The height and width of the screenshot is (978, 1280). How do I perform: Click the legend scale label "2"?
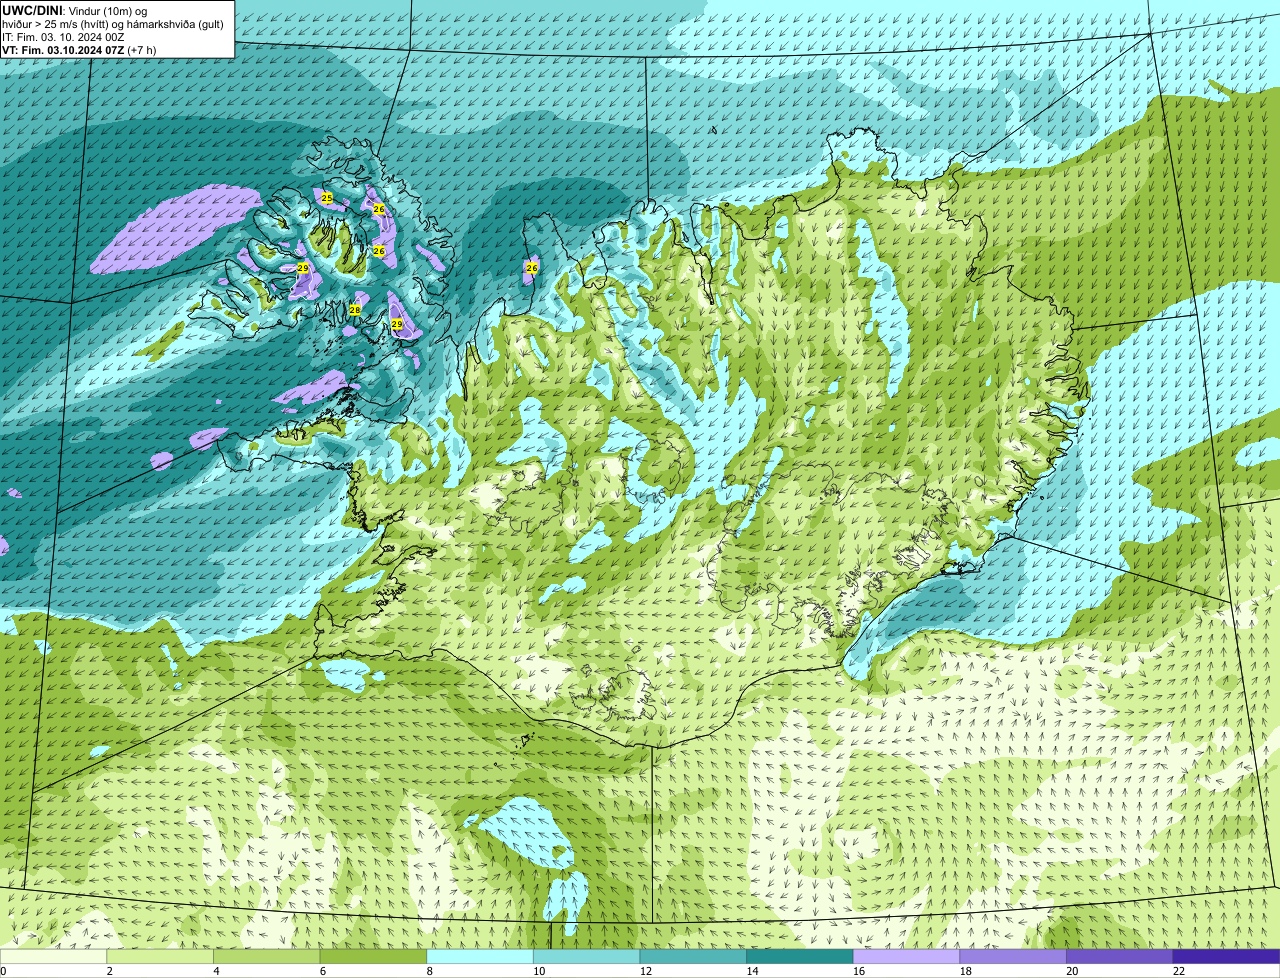tap(109, 971)
